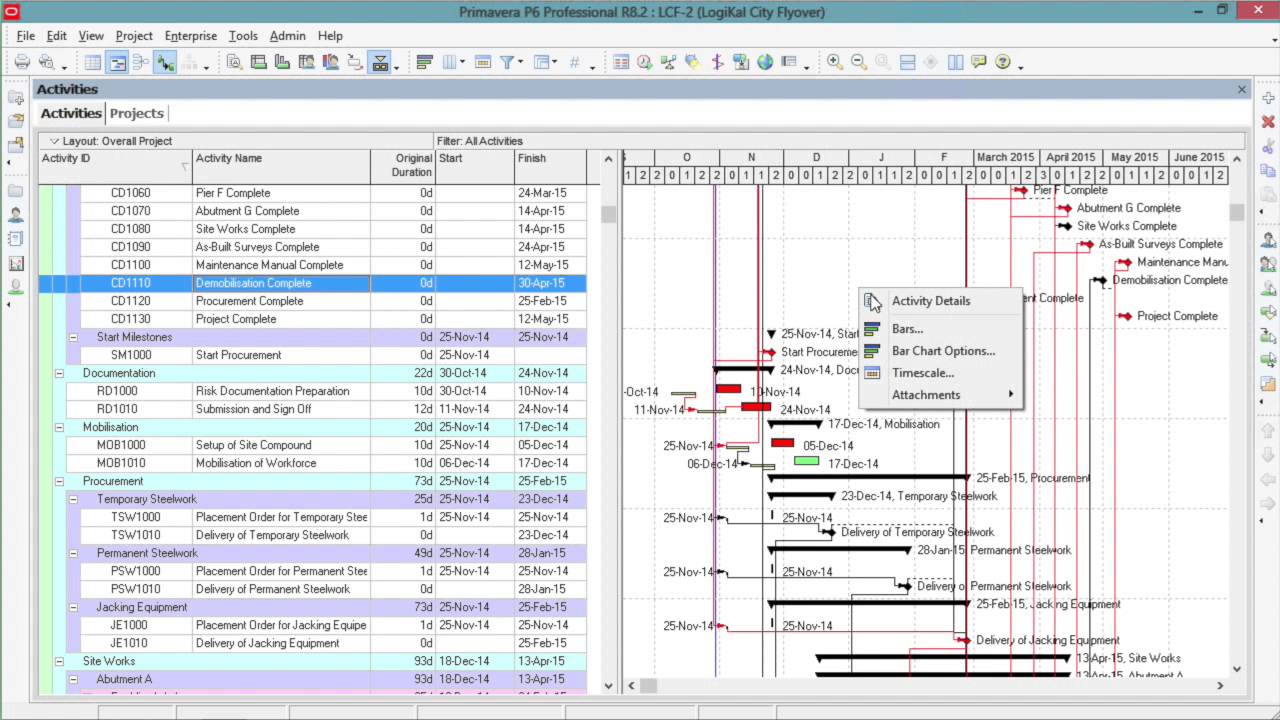Viewport: 1280px width, 720px height.
Task: Click the top icon in left sidebar
Action: (16, 98)
